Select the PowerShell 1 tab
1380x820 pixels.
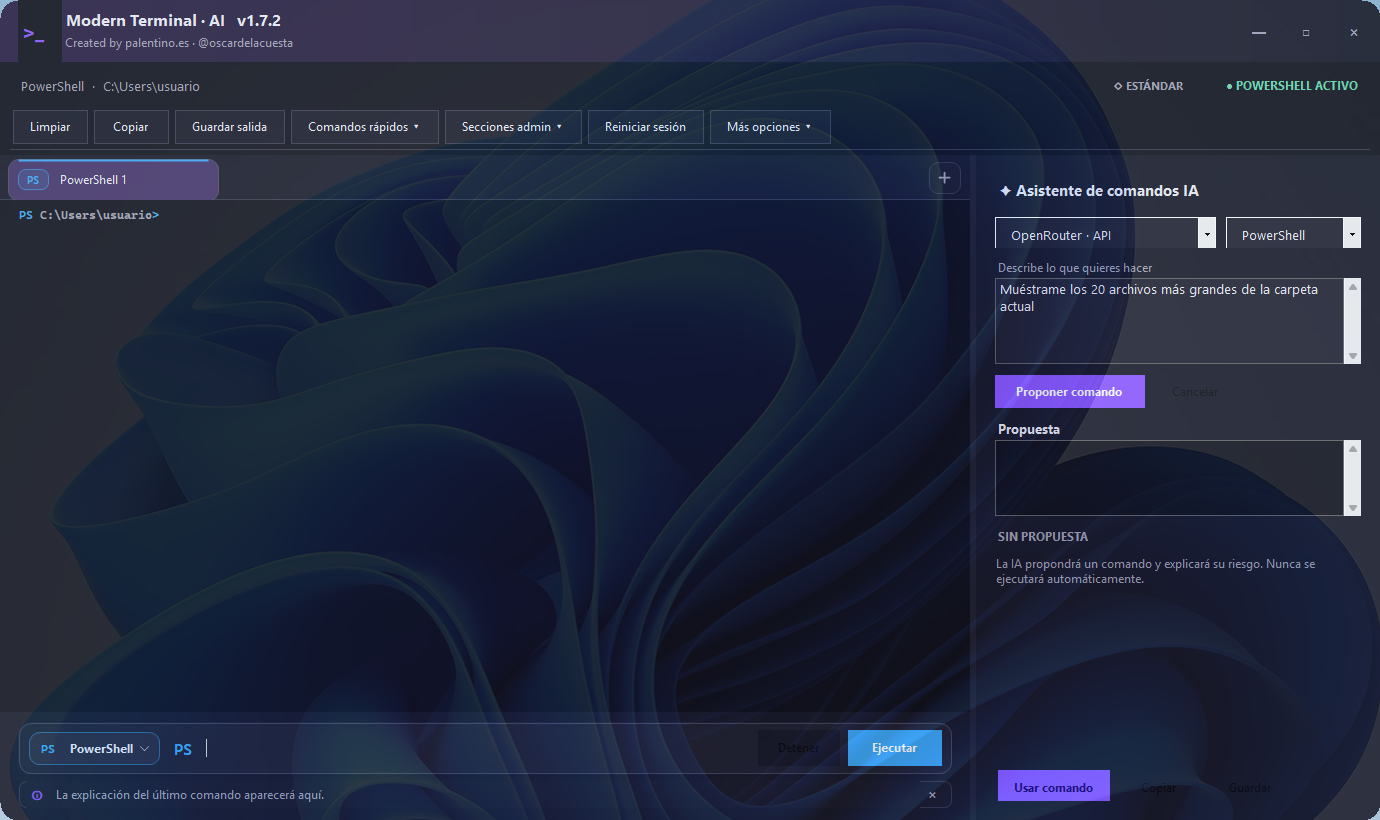click(x=113, y=179)
